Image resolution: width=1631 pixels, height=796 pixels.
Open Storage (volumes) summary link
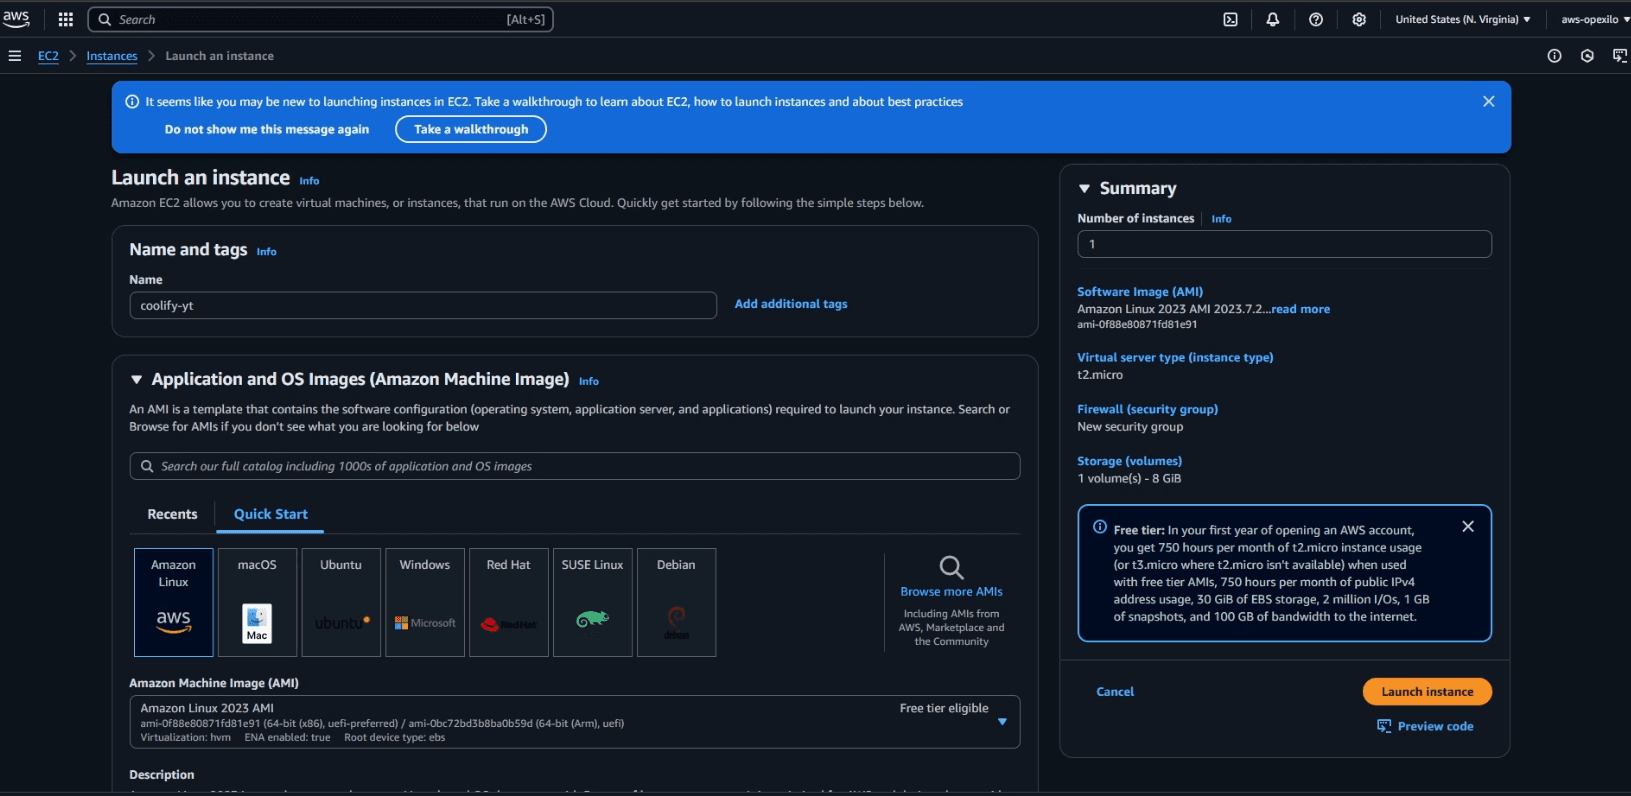(x=1129, y=461)
